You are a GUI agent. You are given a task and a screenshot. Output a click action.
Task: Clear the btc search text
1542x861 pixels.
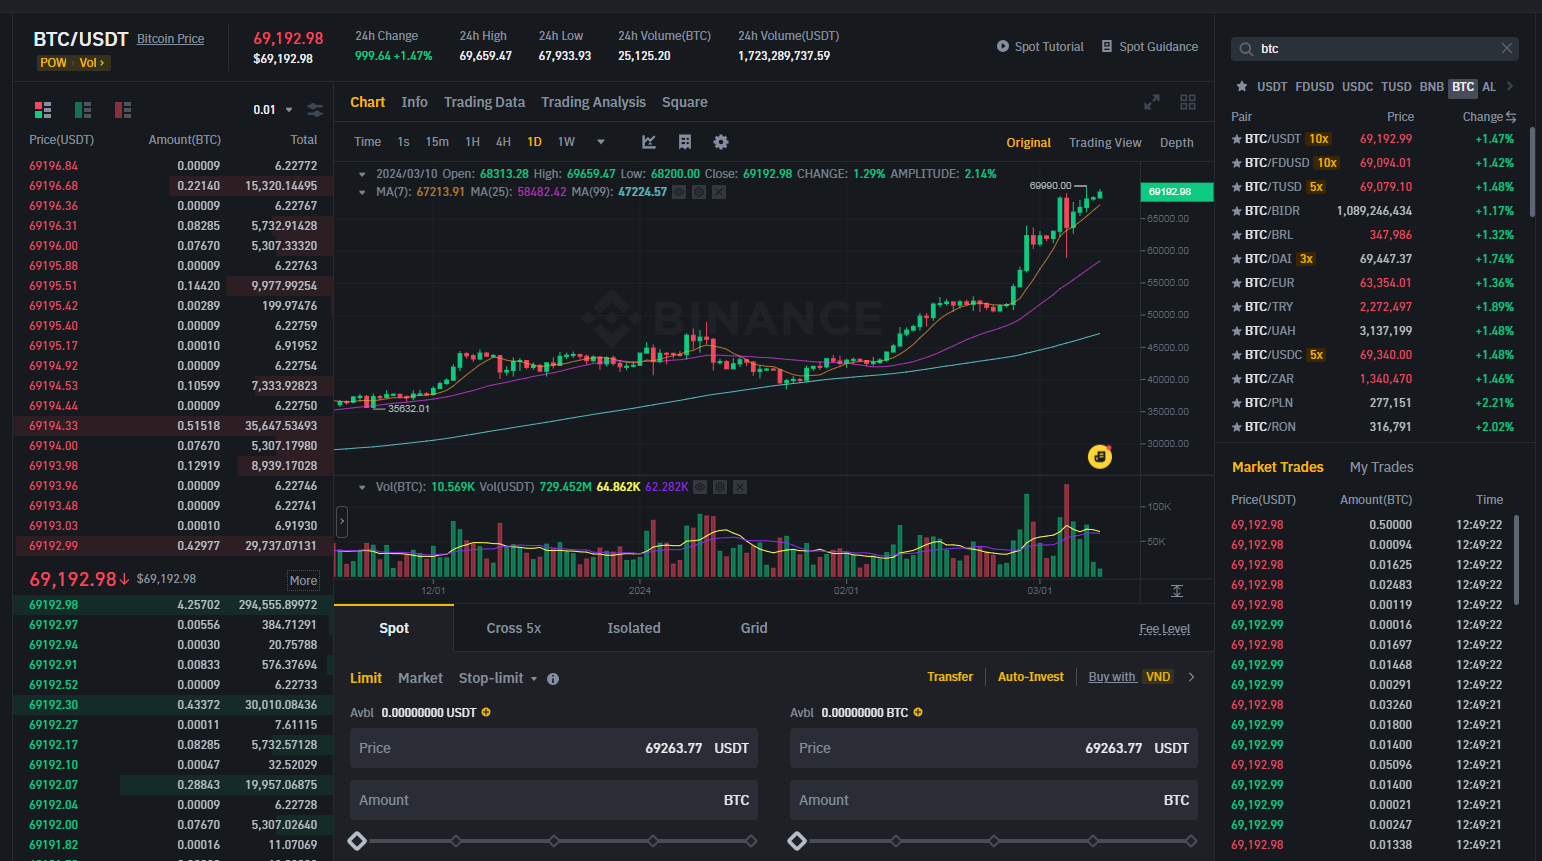pyautogui.click(x=1507, y=48)
